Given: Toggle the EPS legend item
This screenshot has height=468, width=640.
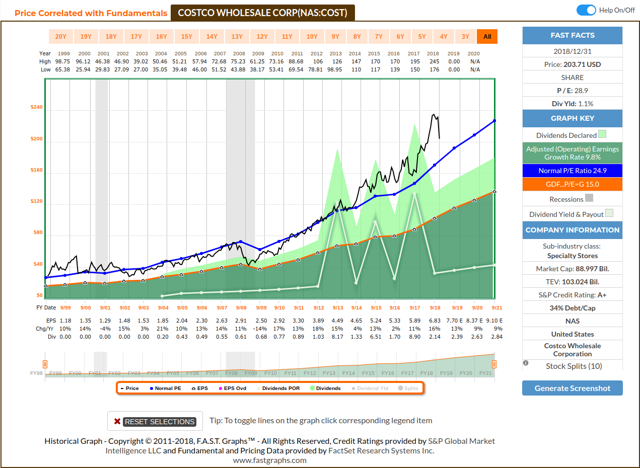Looking at the screenshot, I should click(200, 388).
